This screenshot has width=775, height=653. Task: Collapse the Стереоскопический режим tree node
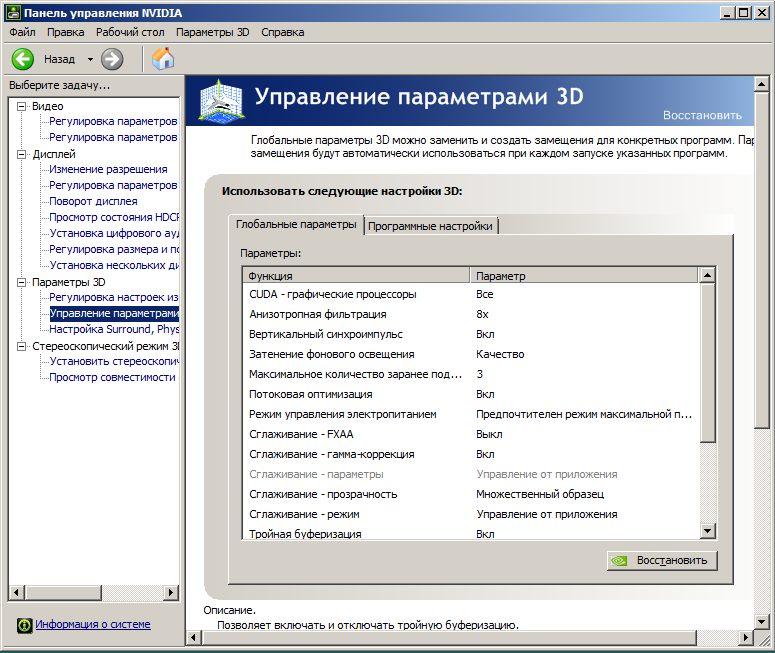pos(21,346)
